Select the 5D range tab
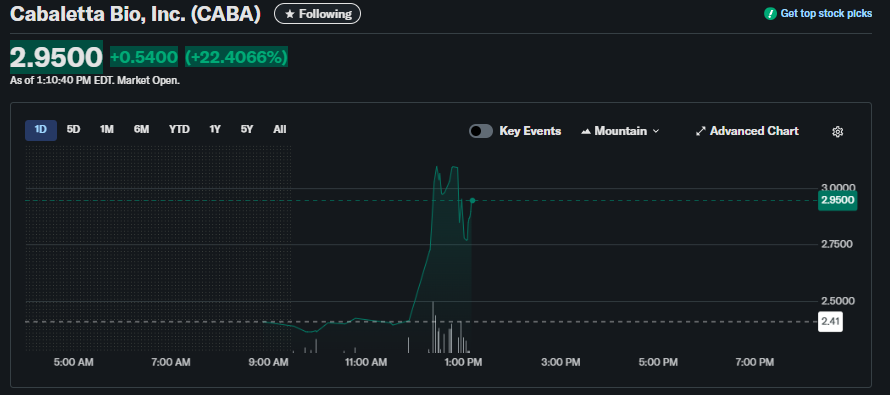 [73, 129]
